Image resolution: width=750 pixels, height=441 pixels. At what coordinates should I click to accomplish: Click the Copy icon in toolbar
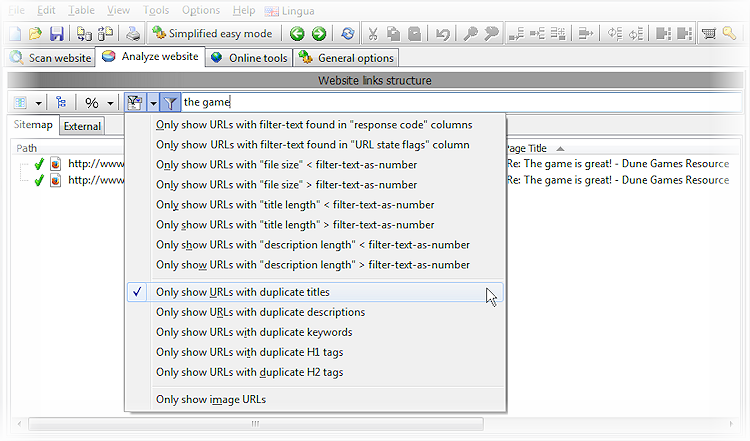tap(394, 33)
